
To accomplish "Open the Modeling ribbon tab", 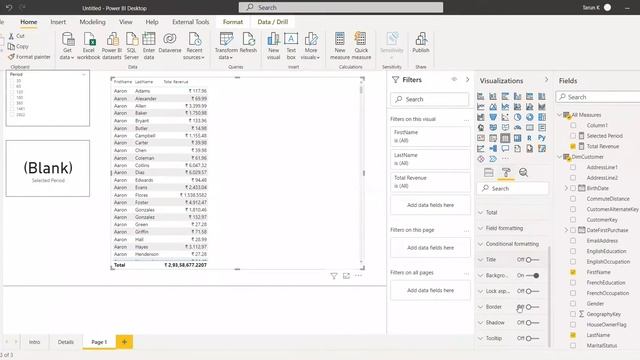I will coord(92,22).
